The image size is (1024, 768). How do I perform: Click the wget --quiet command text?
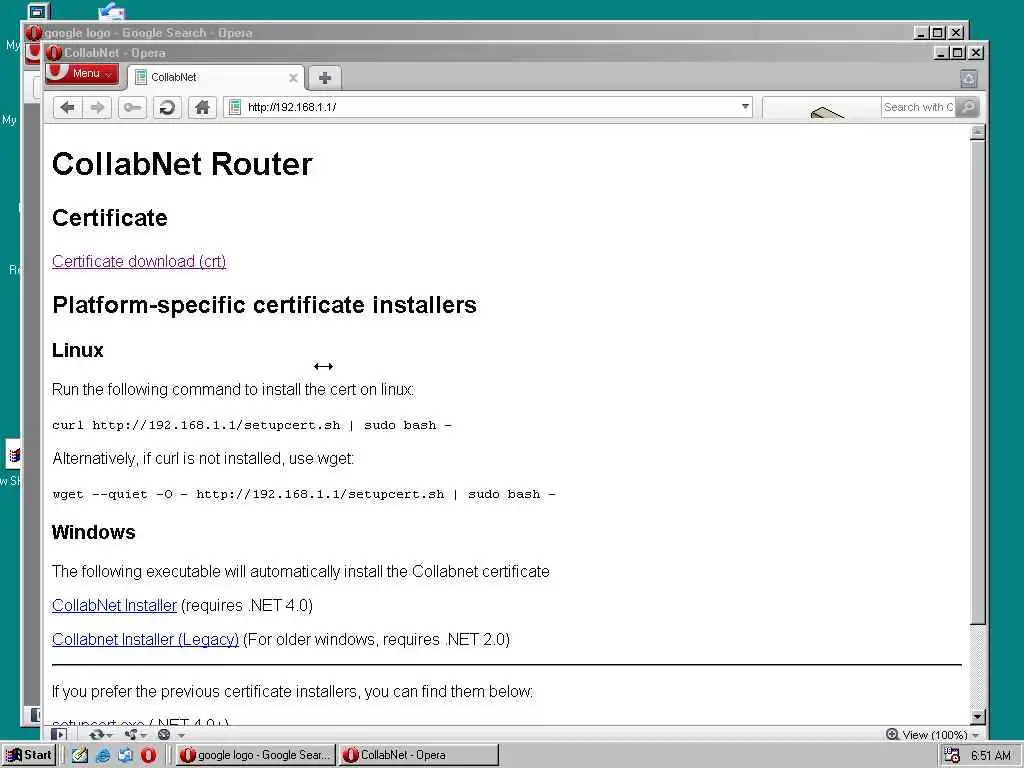coord(304,494)
